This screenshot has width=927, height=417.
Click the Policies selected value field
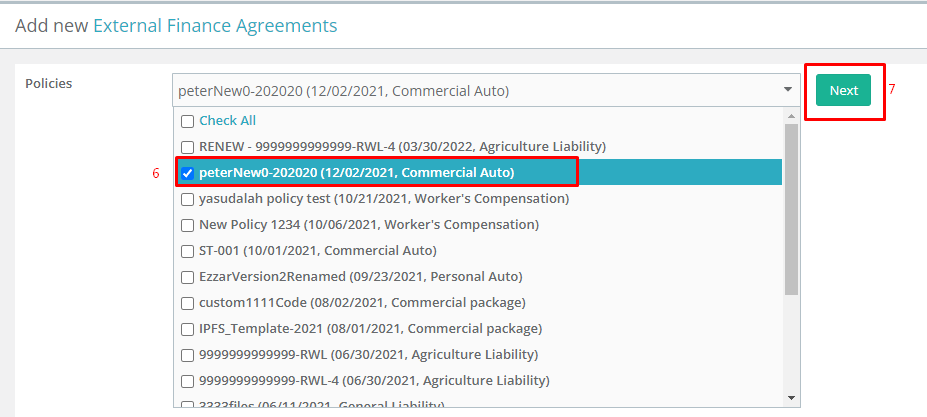pos(486,90)
